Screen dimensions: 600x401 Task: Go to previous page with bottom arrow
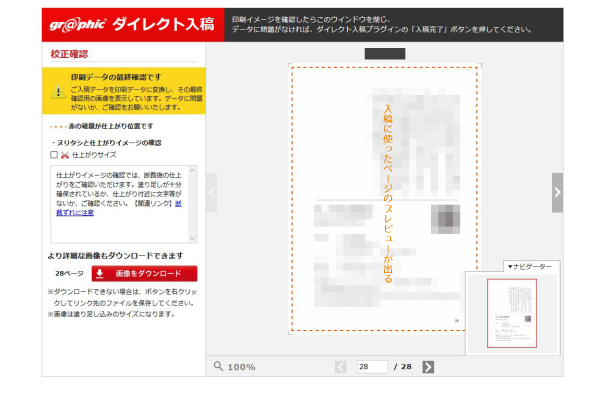341,367
